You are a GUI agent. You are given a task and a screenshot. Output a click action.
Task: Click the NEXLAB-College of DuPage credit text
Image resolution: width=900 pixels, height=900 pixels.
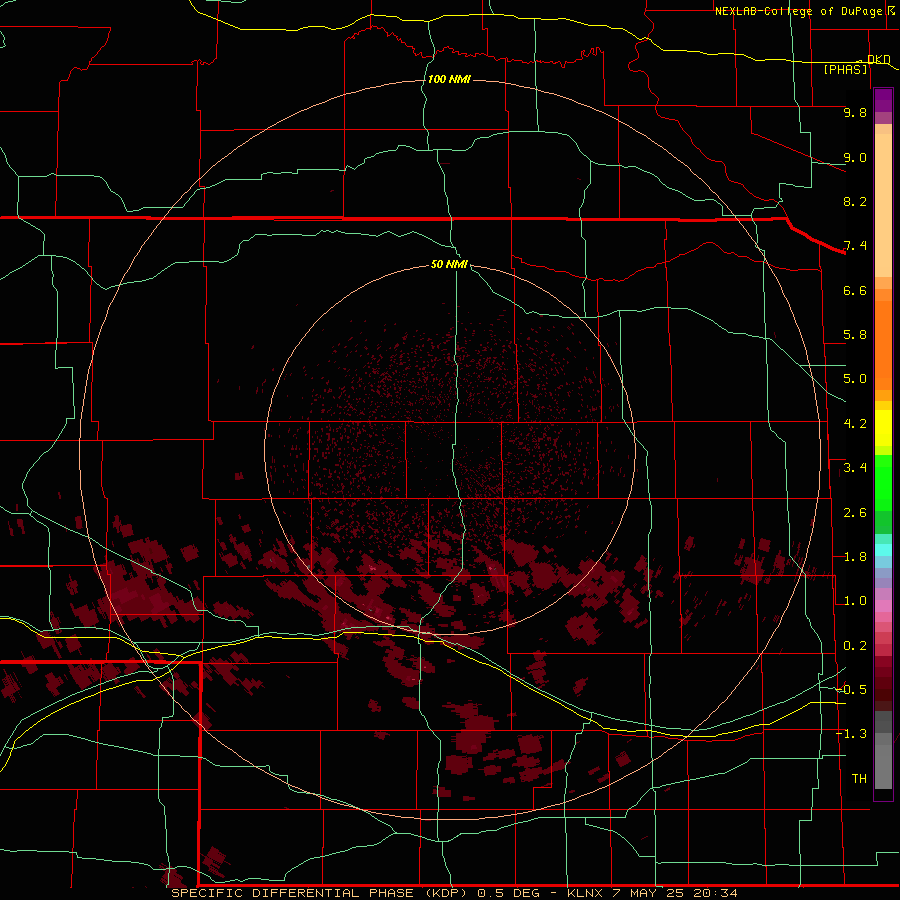[x=798, y=11]
